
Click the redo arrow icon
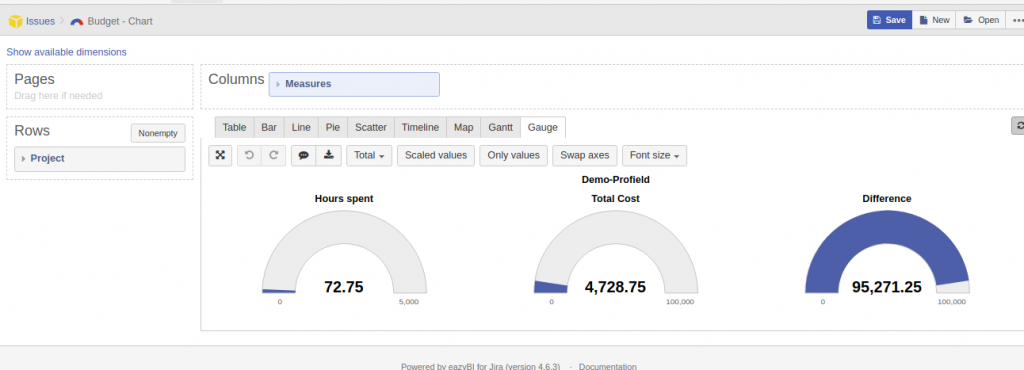274,155
